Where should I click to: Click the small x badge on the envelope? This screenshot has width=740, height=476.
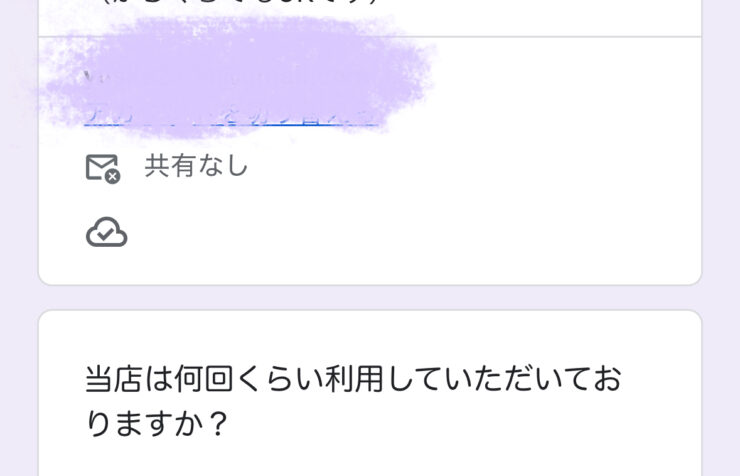113,177
